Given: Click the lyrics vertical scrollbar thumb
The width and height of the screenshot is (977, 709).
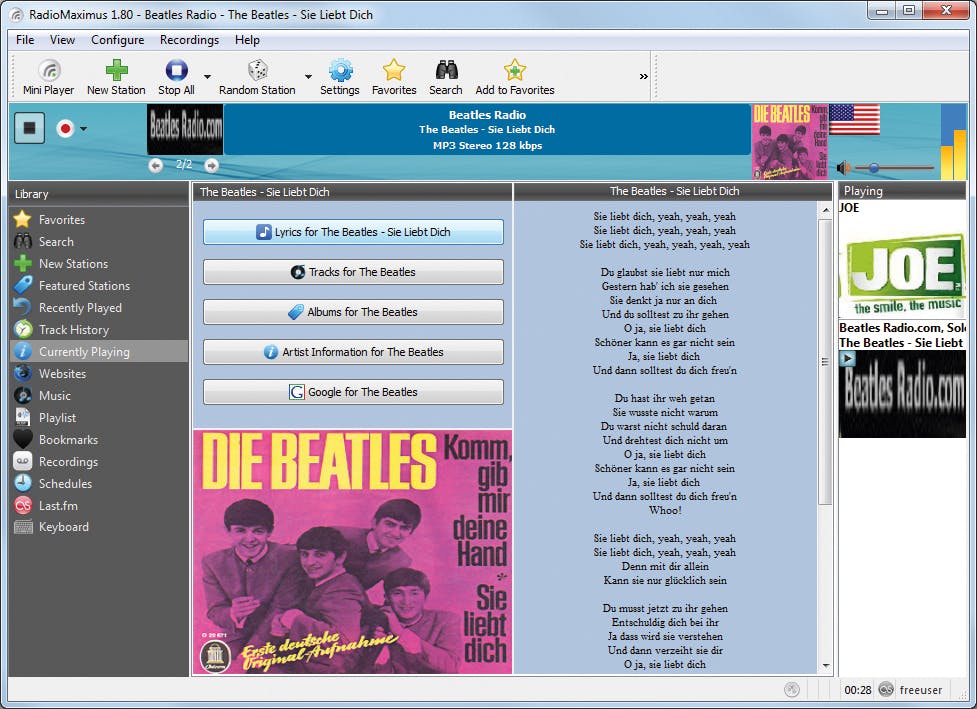Looking at the screenshot, I should [826, 362].
